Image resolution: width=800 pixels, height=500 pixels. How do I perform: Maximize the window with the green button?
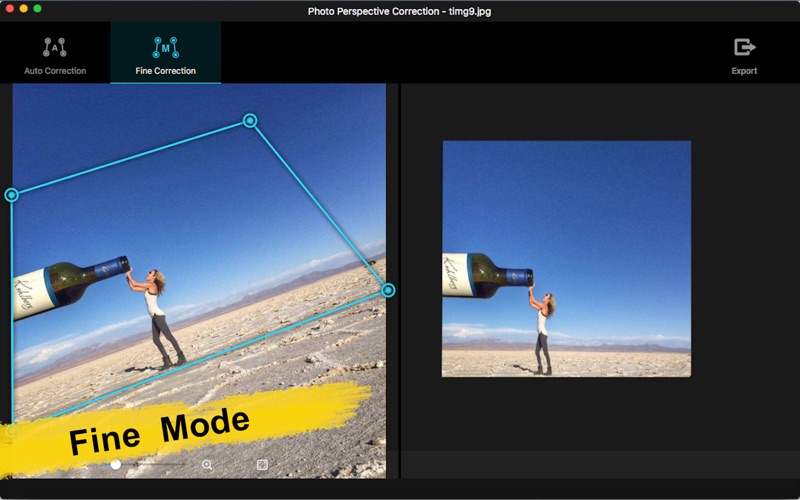(x=37, y=9)
